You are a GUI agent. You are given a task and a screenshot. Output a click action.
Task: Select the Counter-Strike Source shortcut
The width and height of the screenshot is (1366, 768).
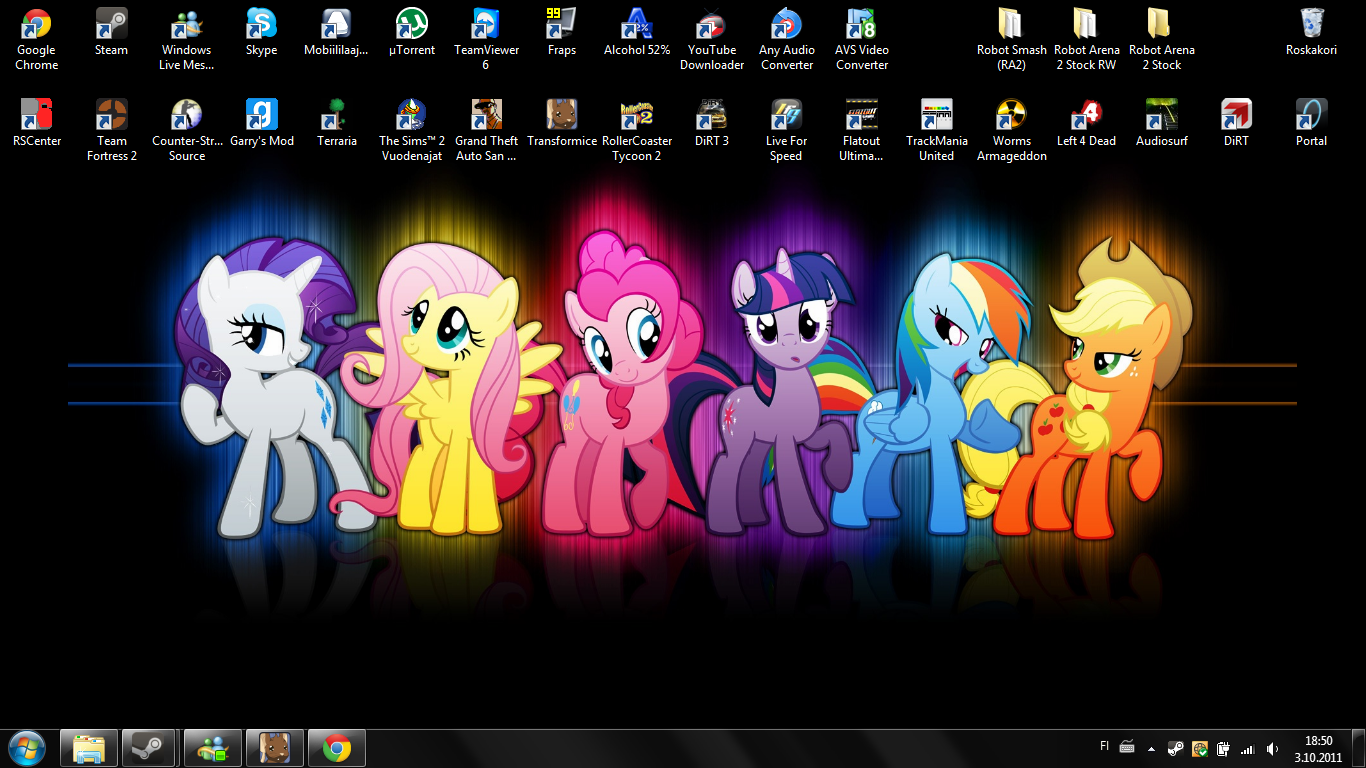click(187, 131)
